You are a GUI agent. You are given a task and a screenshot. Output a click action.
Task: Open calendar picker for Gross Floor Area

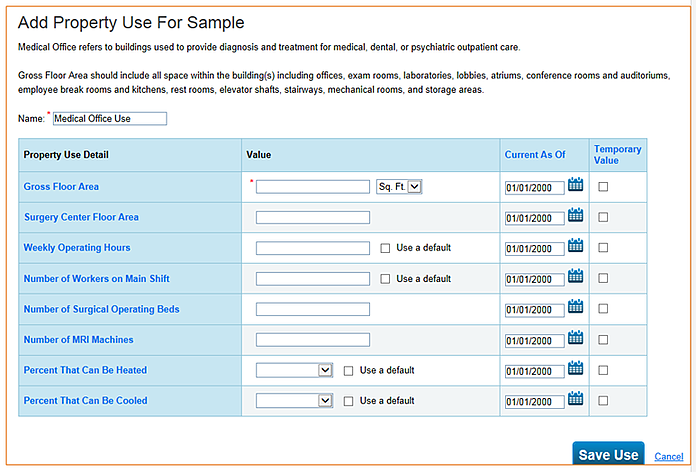pyautogui.click(x=576, y=185)
